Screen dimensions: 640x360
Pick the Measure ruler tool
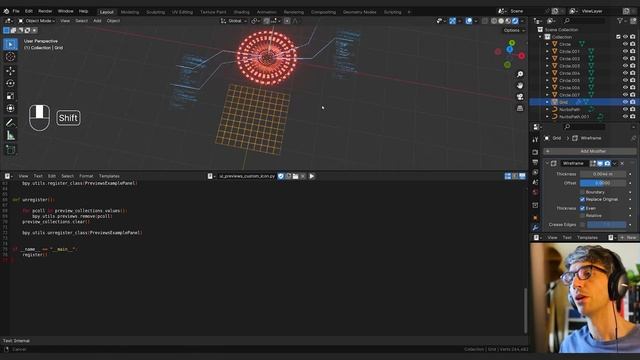11,135
